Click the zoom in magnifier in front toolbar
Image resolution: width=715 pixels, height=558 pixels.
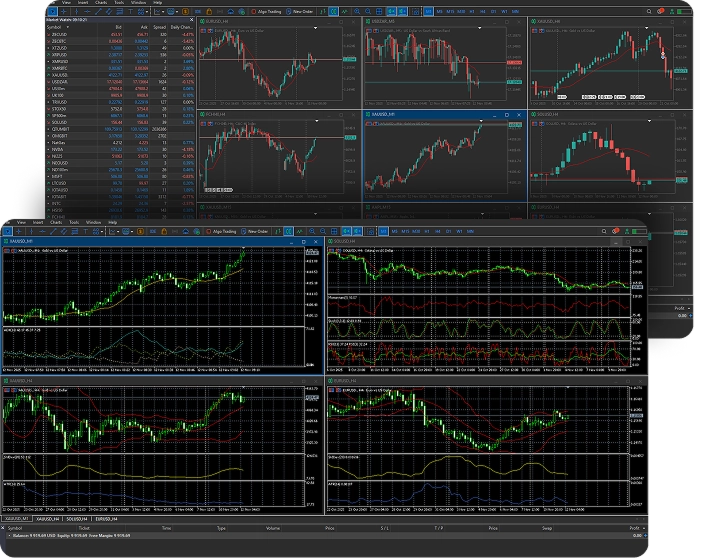(x=311, y=232)
